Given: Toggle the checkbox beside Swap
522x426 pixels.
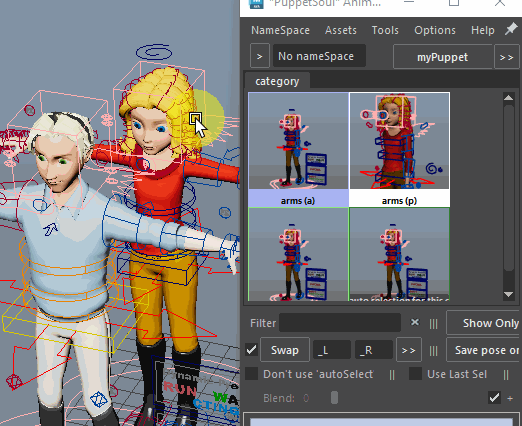Looking at the screenshot, I should pos(251,350).
